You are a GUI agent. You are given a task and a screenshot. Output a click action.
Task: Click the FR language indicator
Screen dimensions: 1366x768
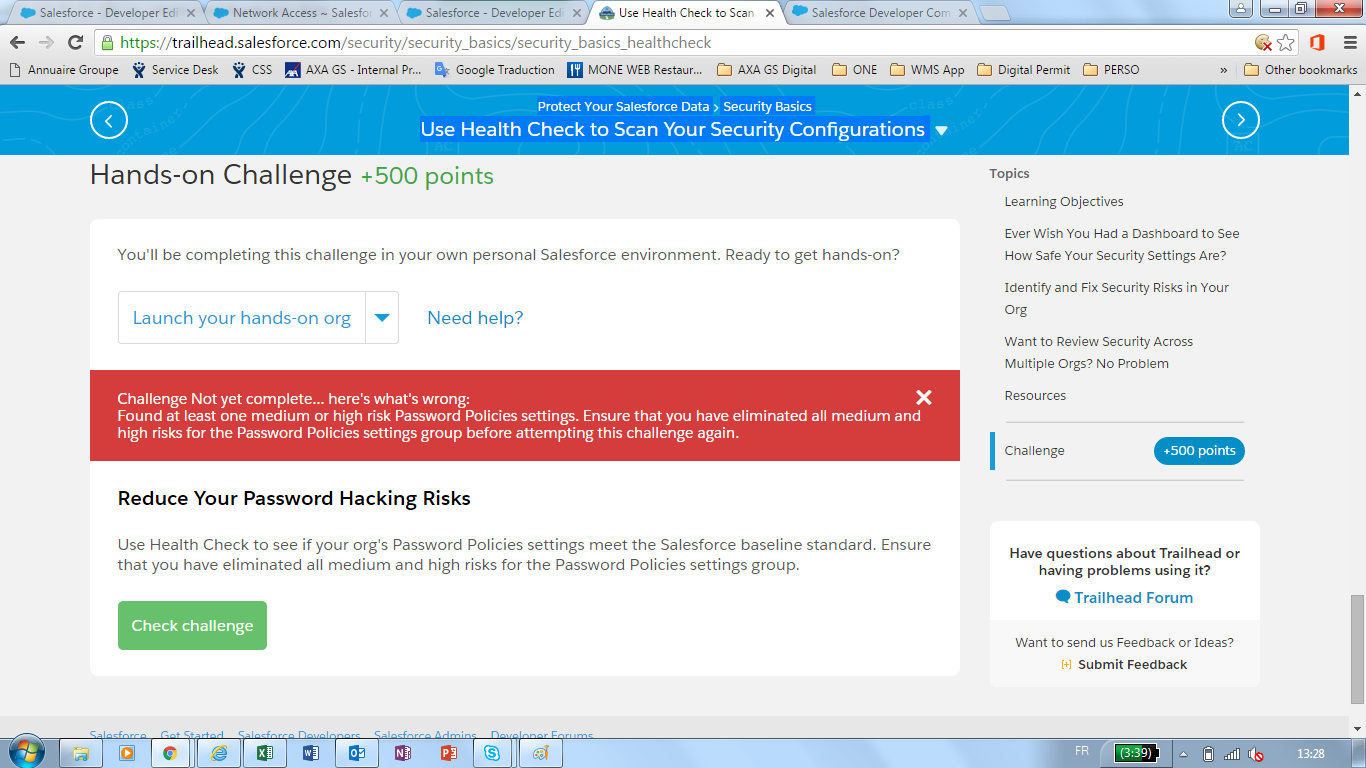tap(1082, 751)
